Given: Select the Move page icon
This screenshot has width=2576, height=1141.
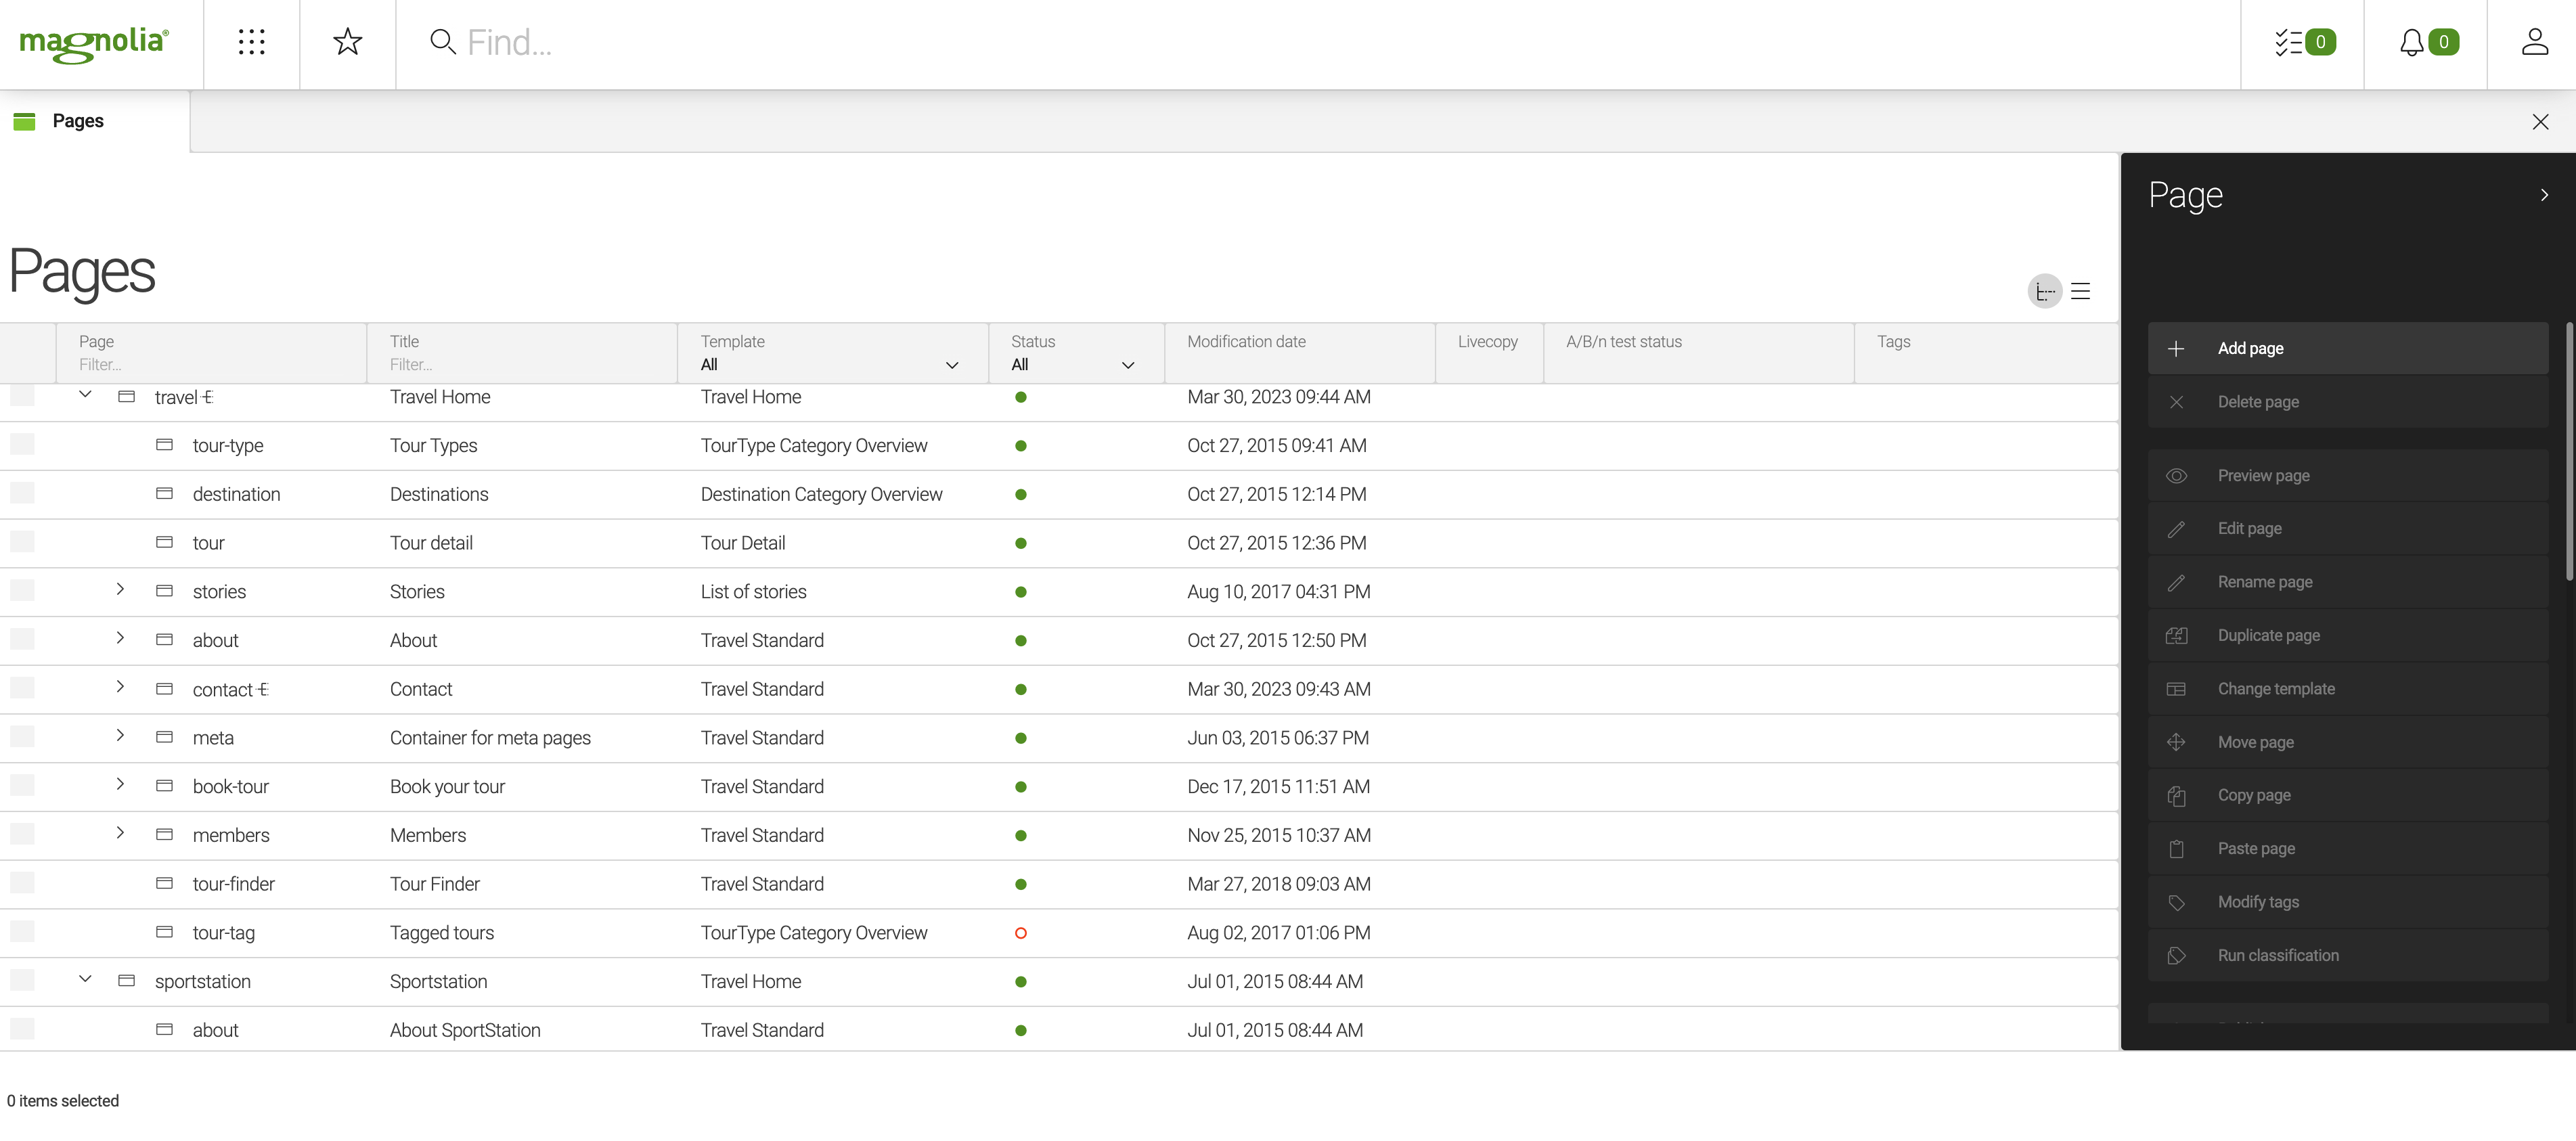Looking at the screenshot, I should coord(2177,742).
